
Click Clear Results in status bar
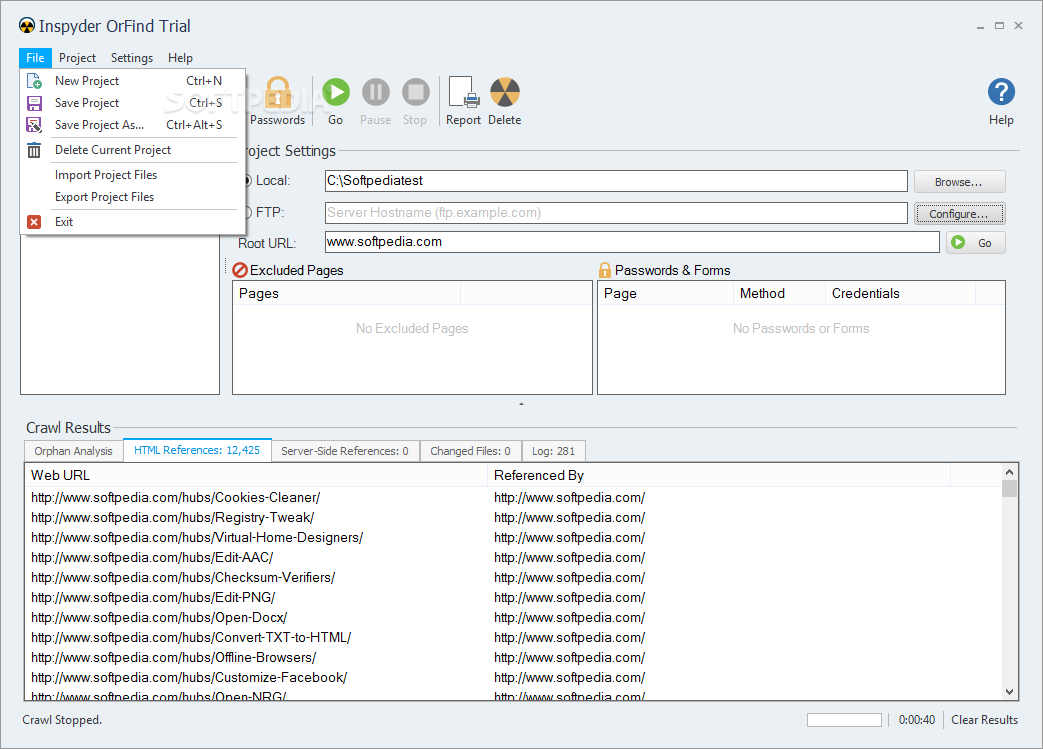(984, 720)
